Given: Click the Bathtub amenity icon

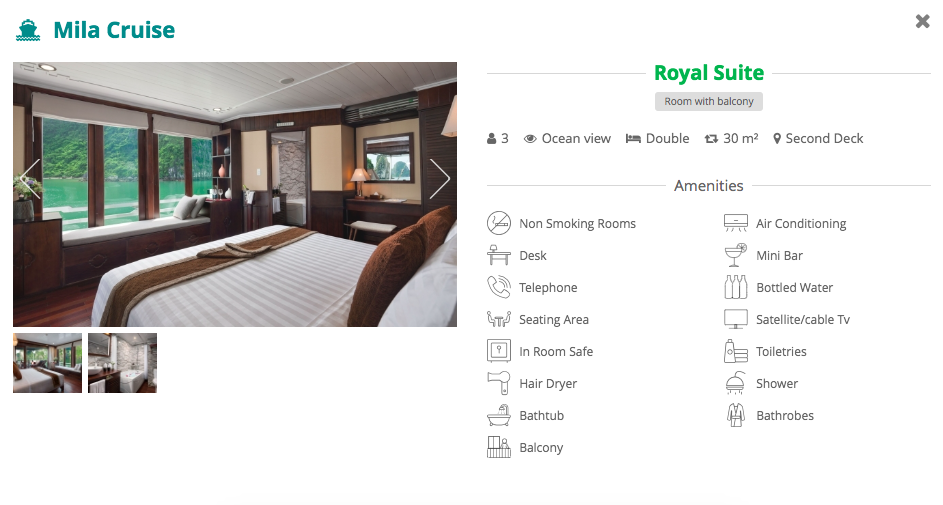Looking at the screenshot, I should pos(499,415).
